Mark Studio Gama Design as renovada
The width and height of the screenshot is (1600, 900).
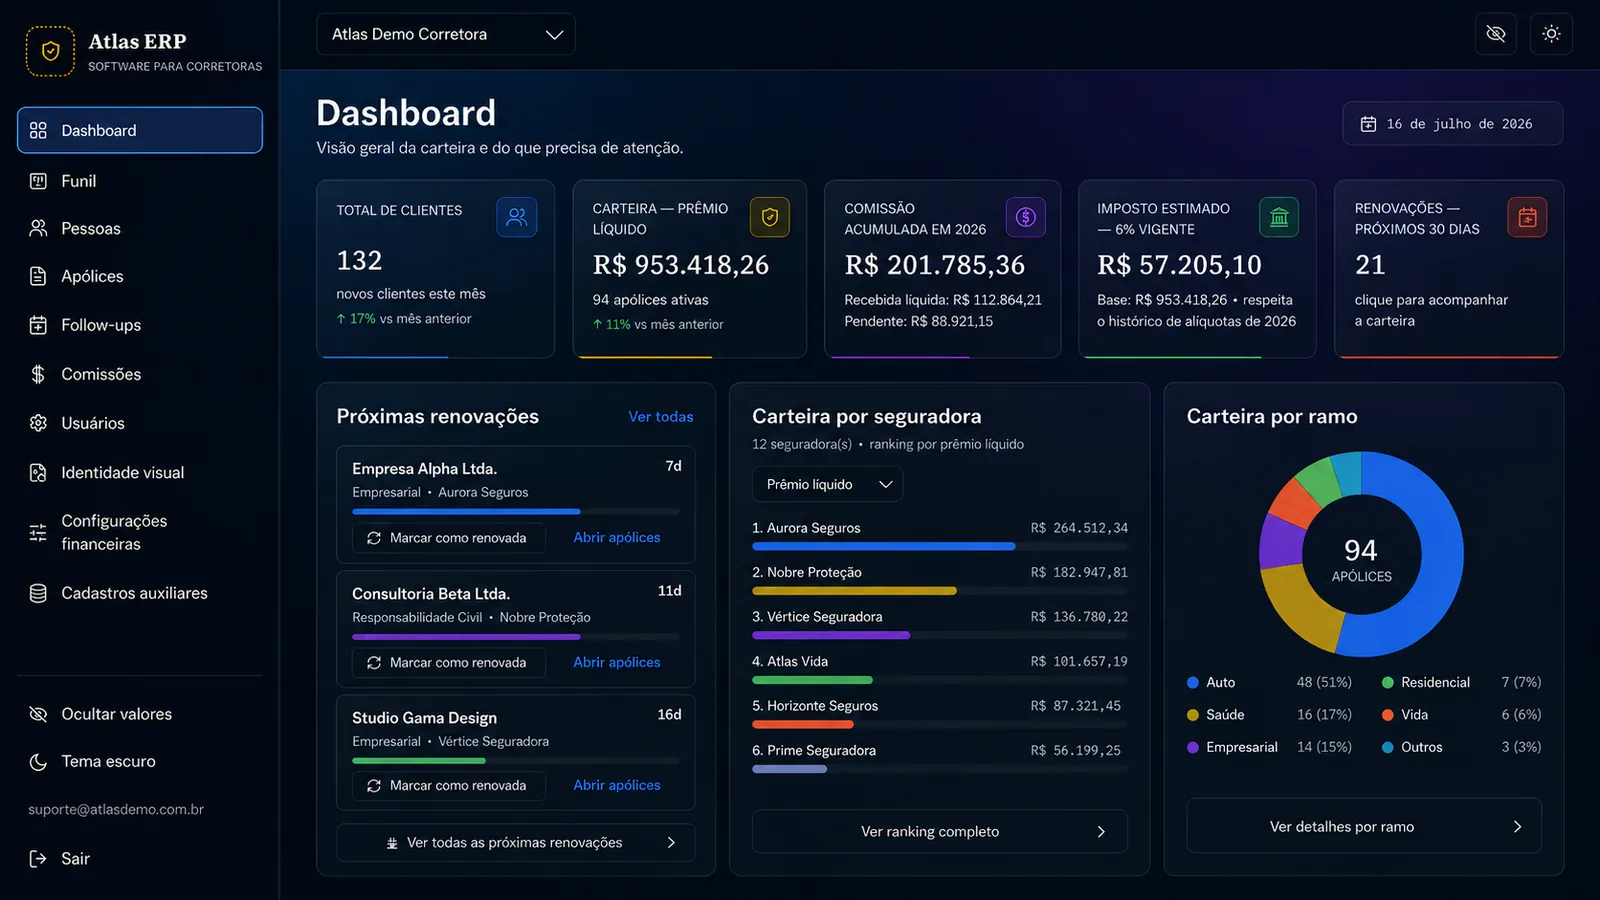pos(449,786)
